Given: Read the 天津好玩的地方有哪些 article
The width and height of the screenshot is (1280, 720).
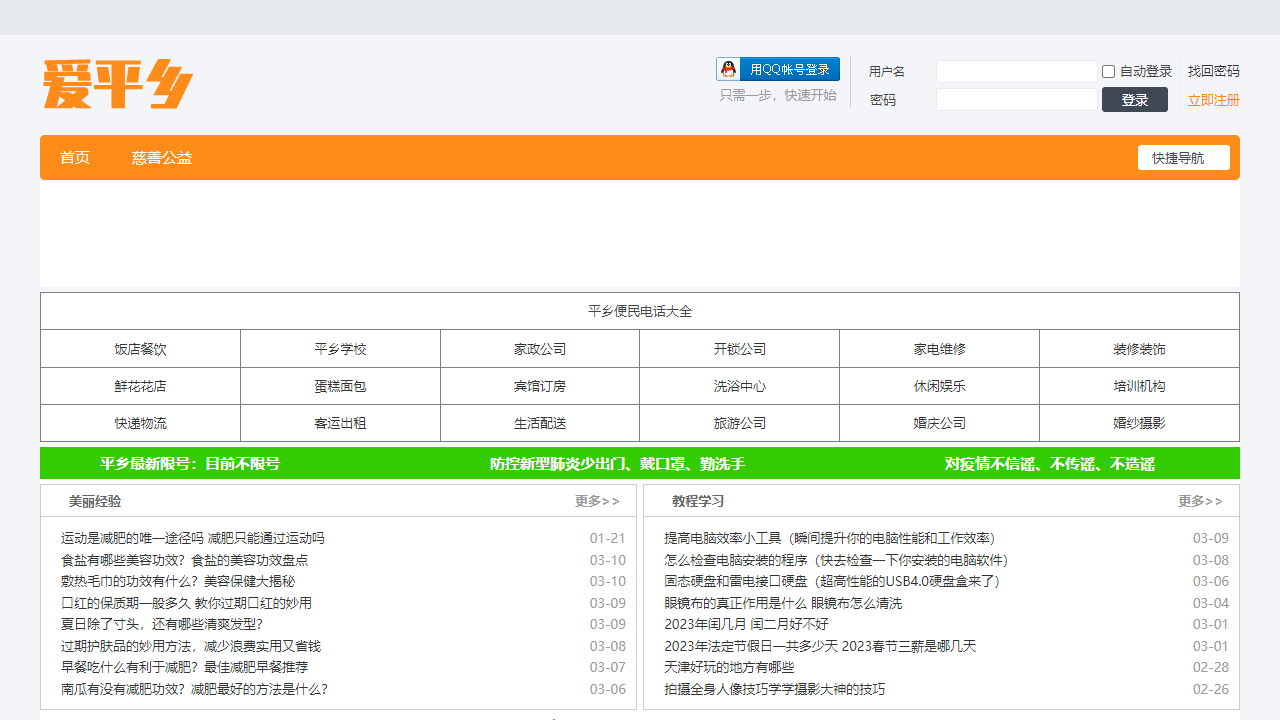Looking at the screenshot, I should (729, 667).
